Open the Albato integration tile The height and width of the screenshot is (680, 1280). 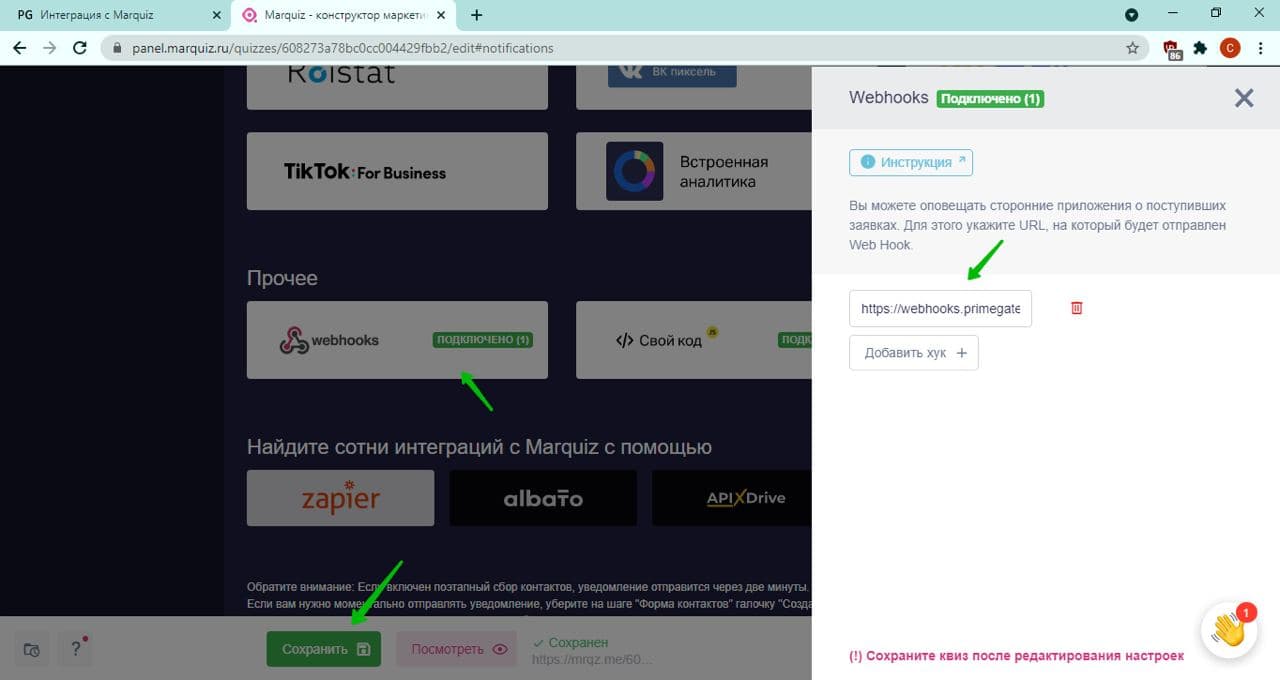pyautogui.click(x=543, y=498)
